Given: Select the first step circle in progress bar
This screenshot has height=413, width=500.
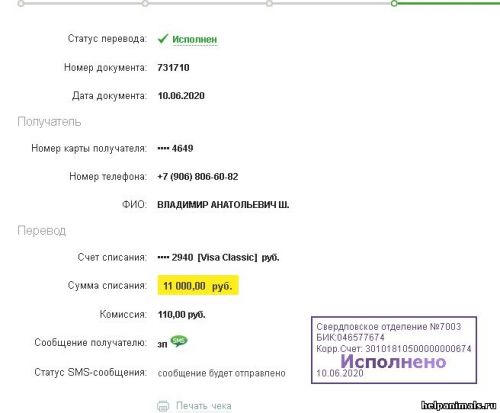Looking at the screenshot, I should pyautogui.click(x=21, y=4).
